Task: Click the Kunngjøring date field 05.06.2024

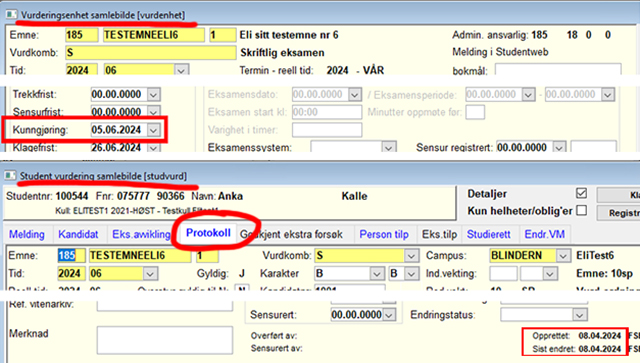Action: click(119, 130)
